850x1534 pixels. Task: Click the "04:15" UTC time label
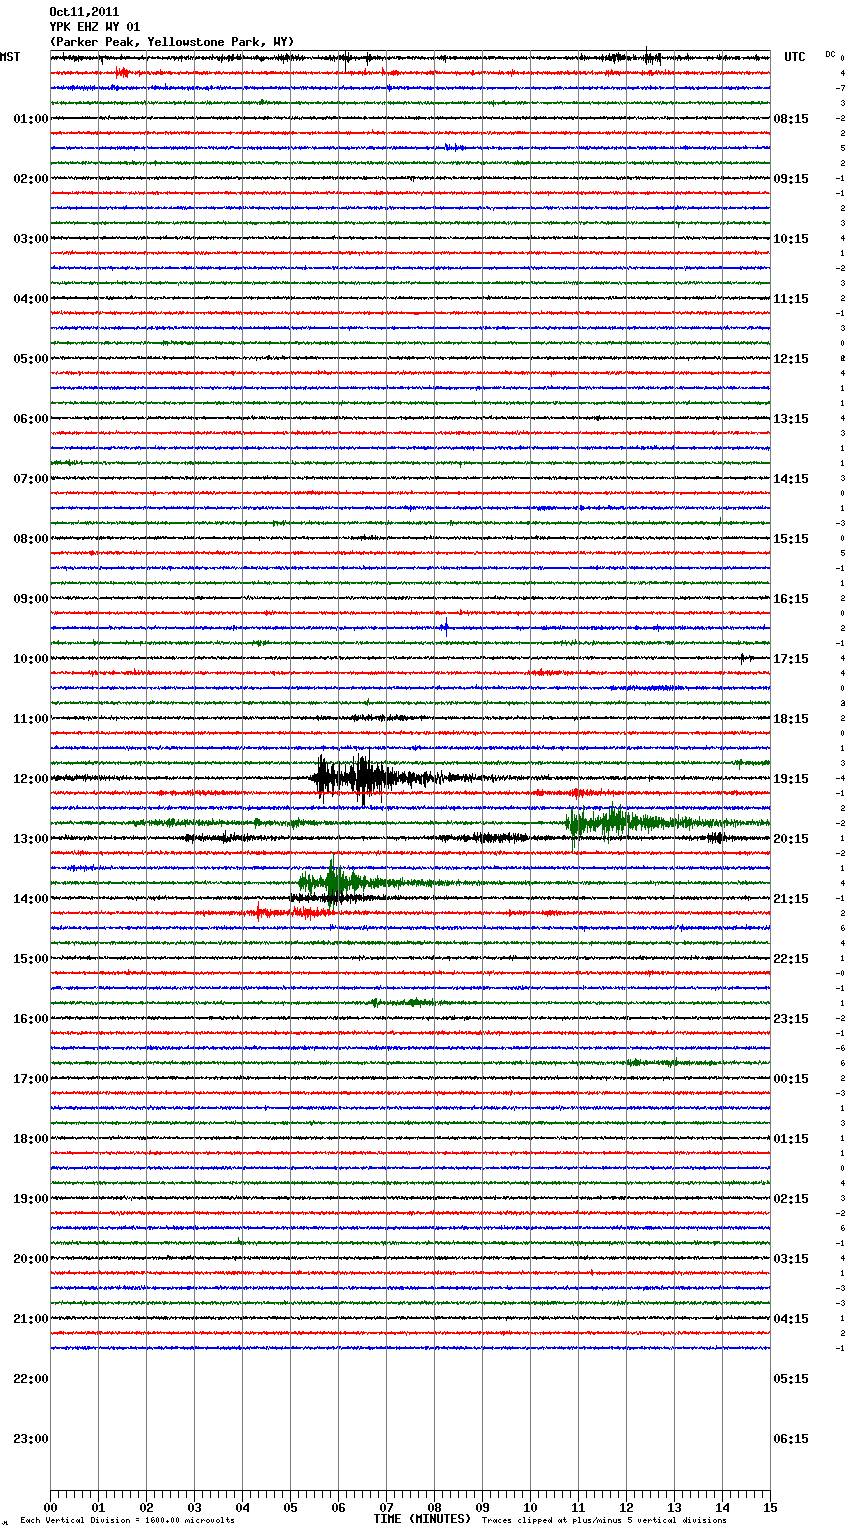[791, 1319]
